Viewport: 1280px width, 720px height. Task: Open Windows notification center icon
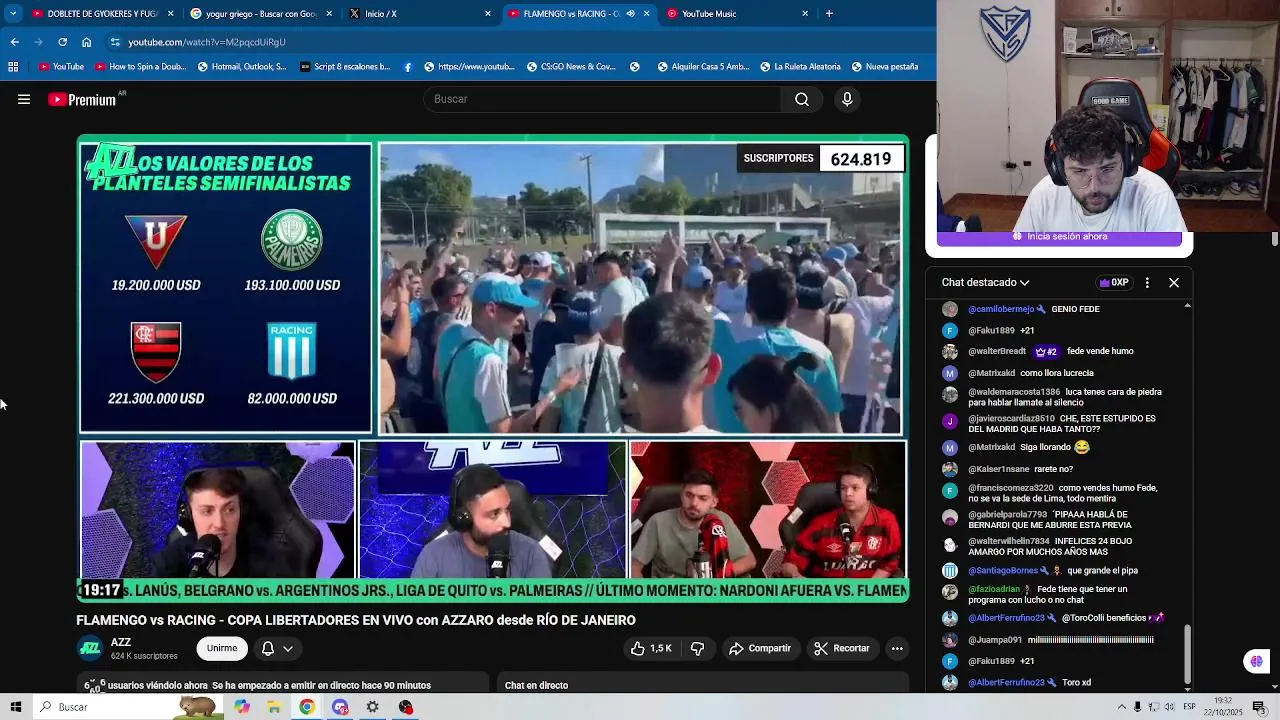[1259, 707]
